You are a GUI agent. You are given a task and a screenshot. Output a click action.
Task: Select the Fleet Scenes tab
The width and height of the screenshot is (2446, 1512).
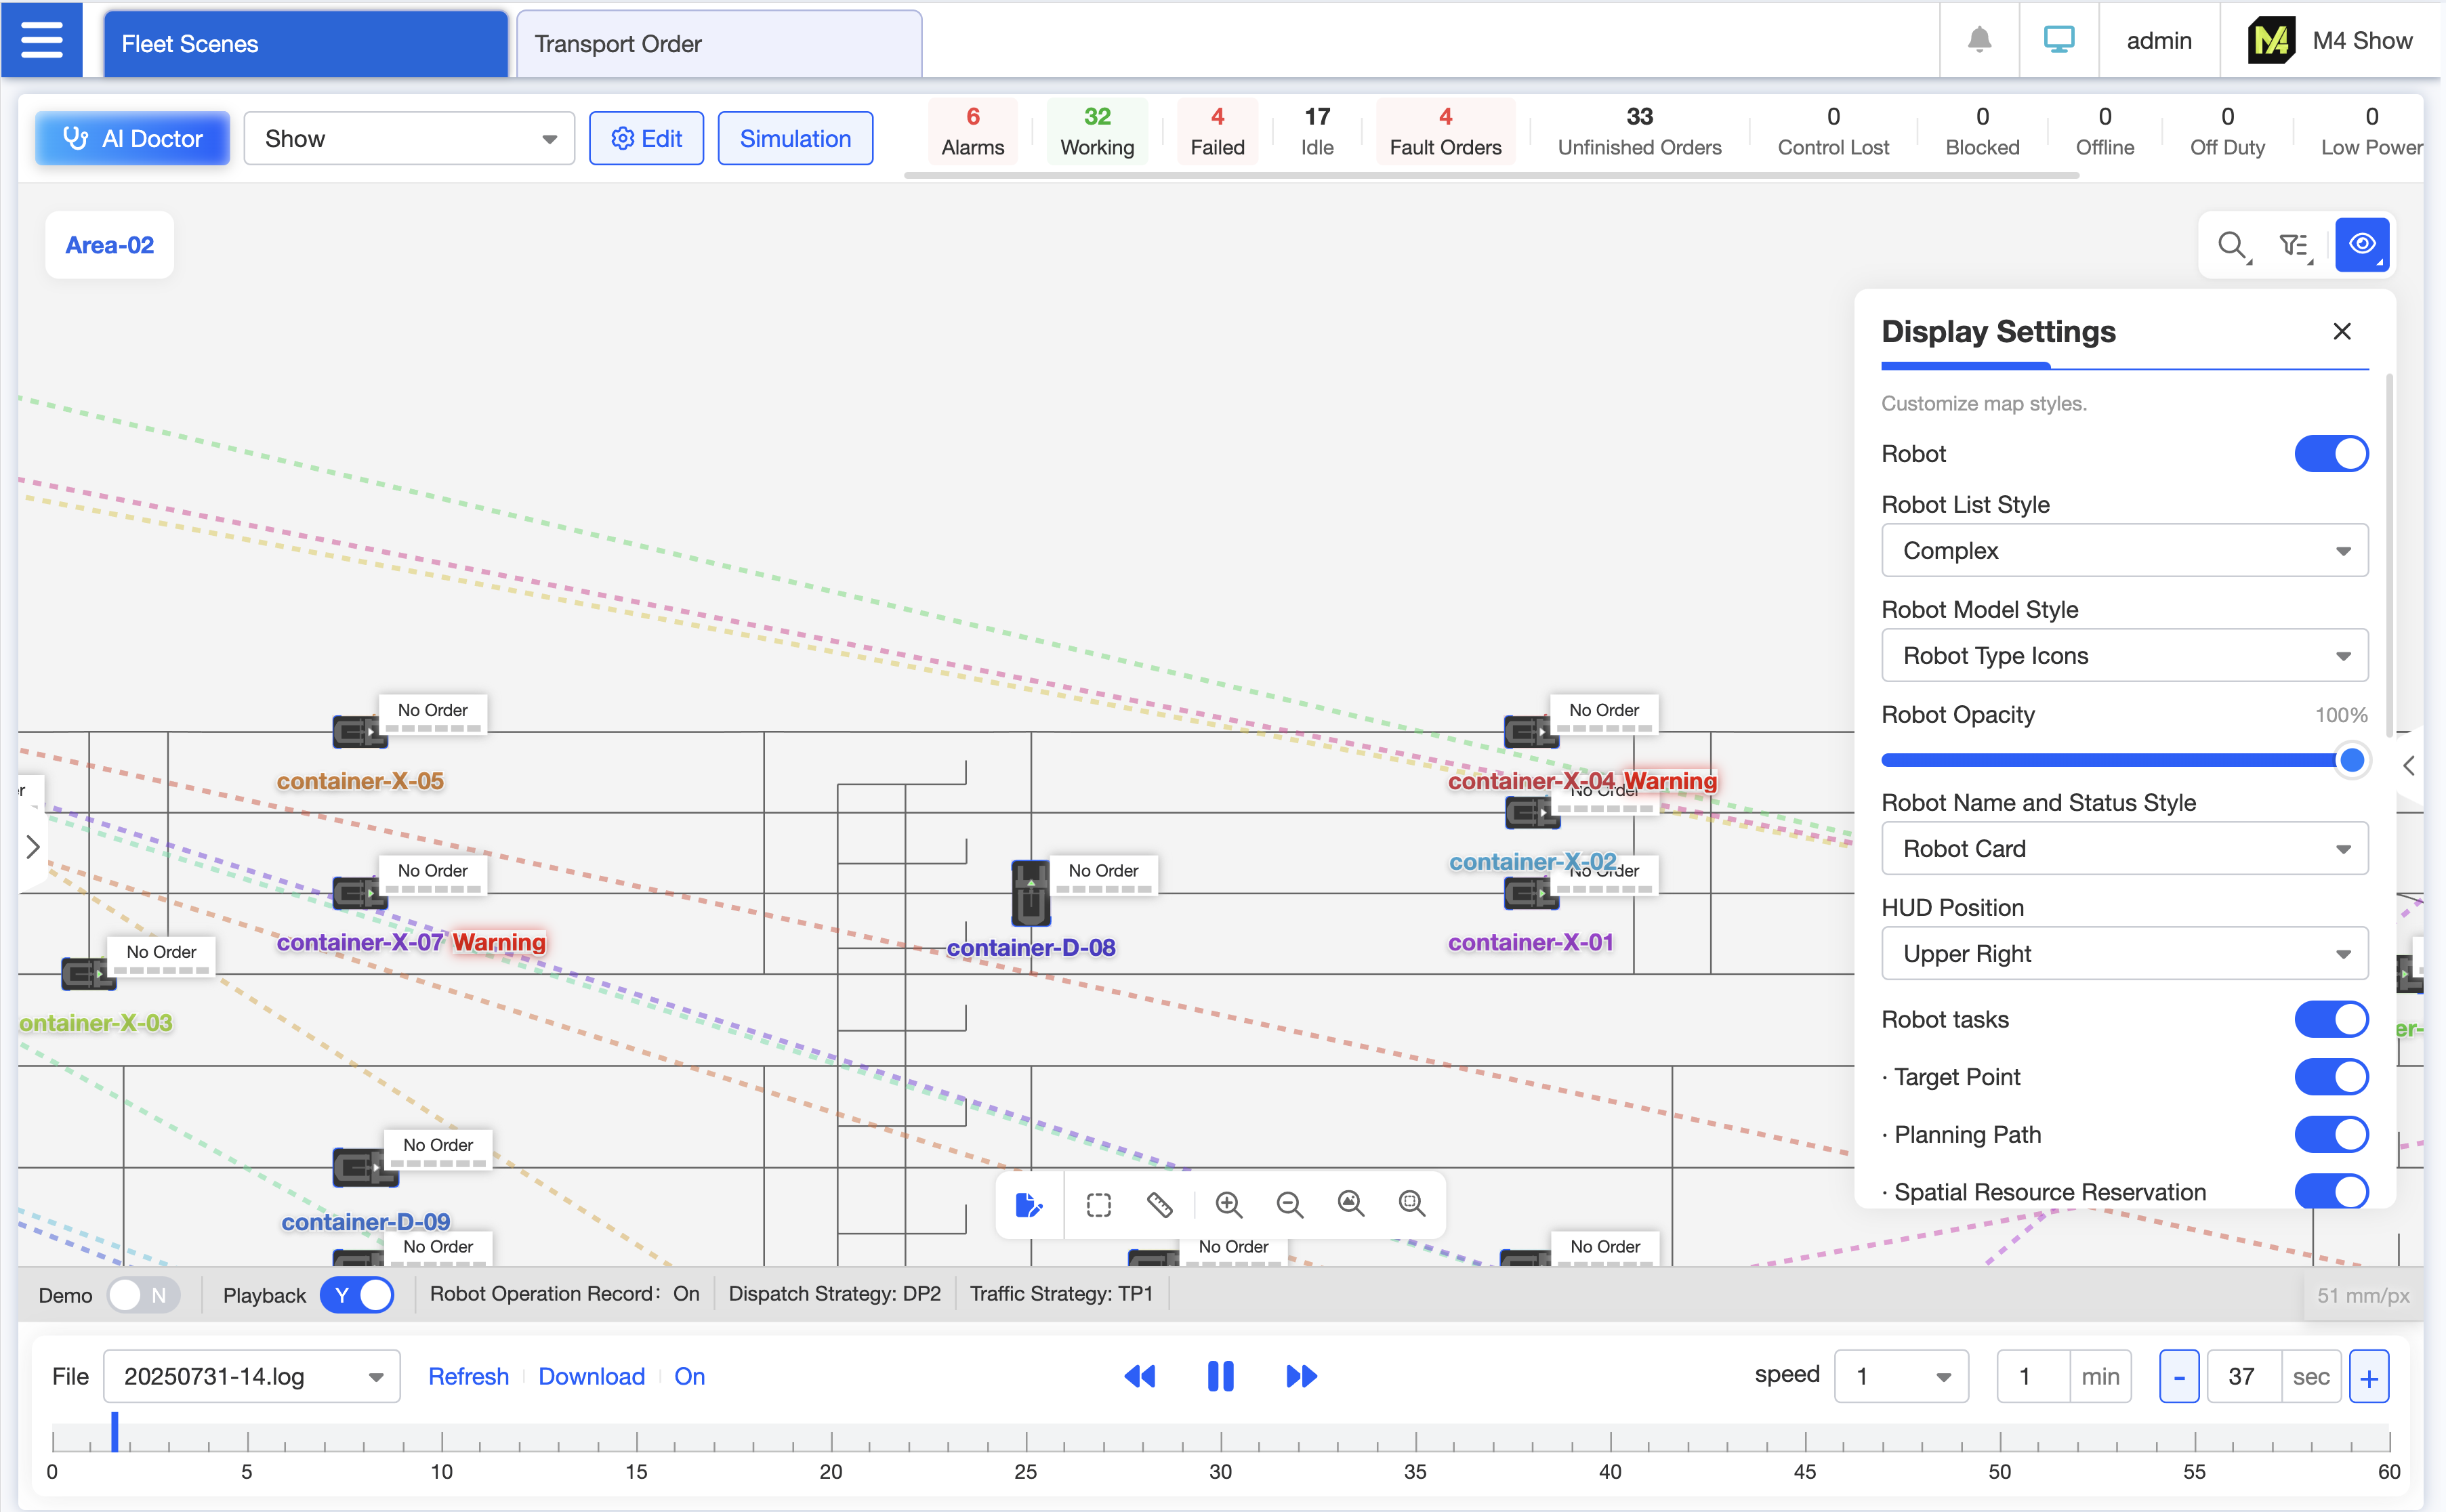click(x=305, y=44)
